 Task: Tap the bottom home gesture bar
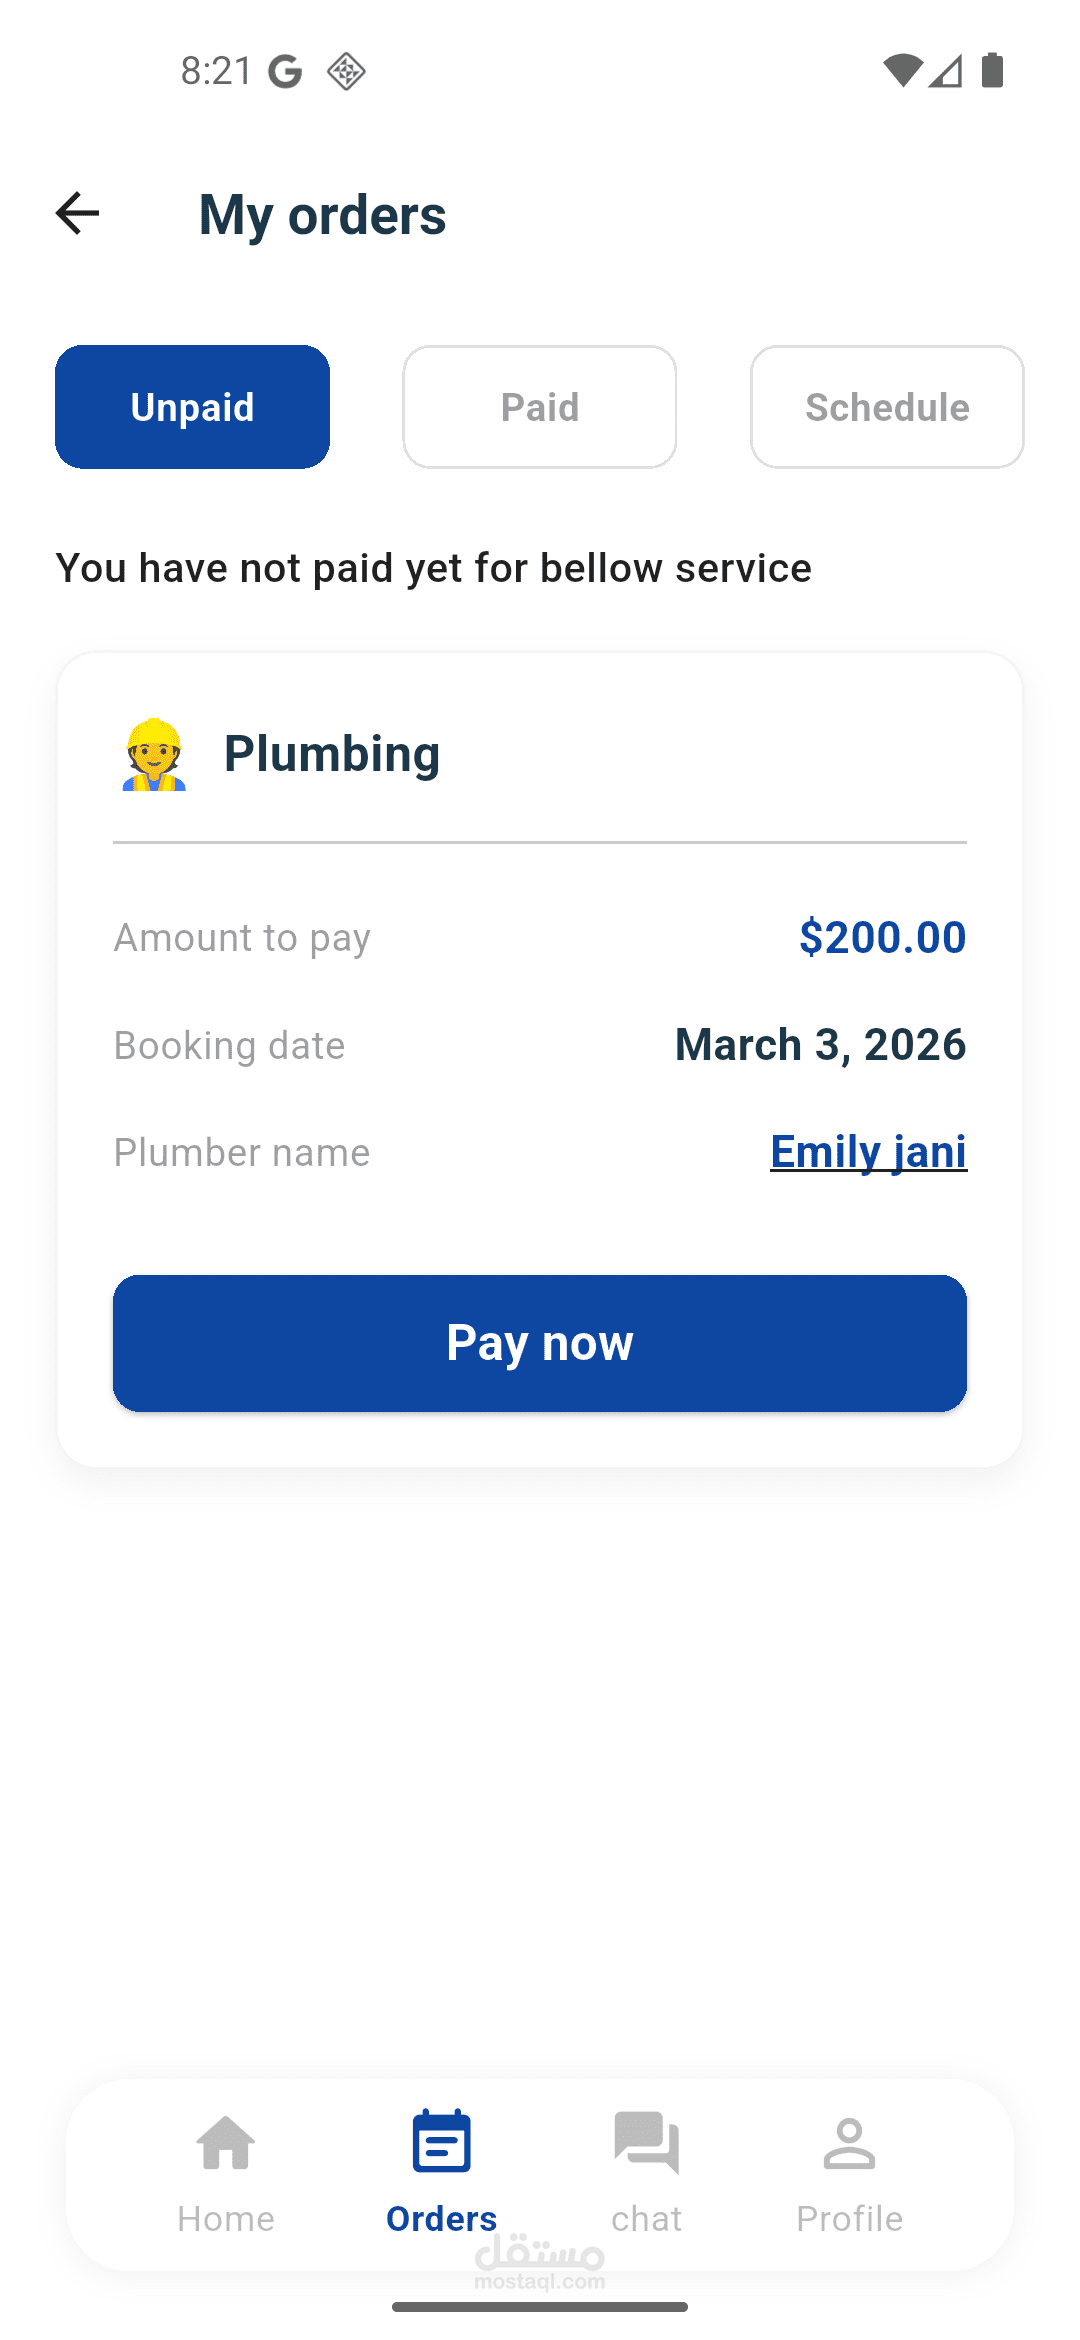coord(540,2307)
